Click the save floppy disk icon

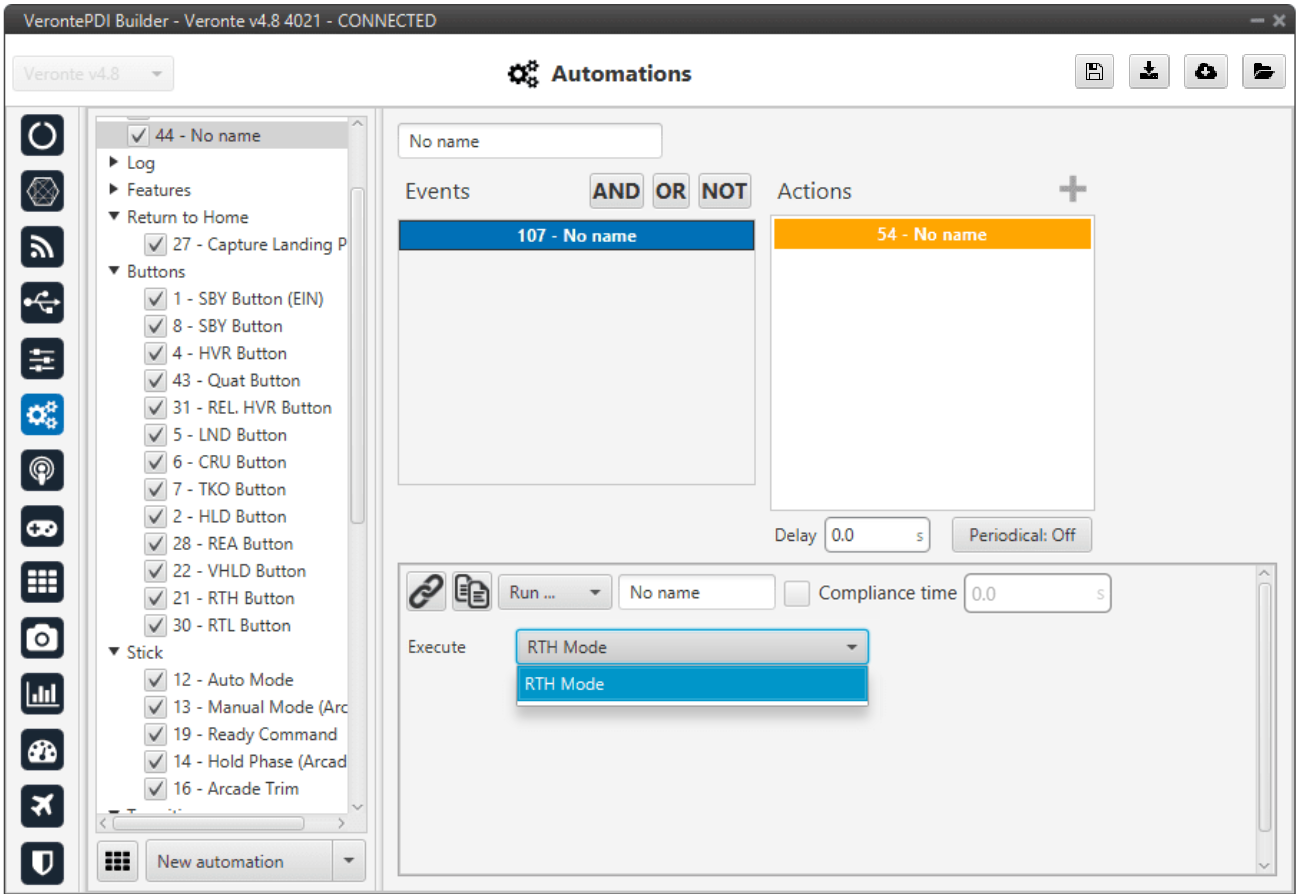(1094, 72)
